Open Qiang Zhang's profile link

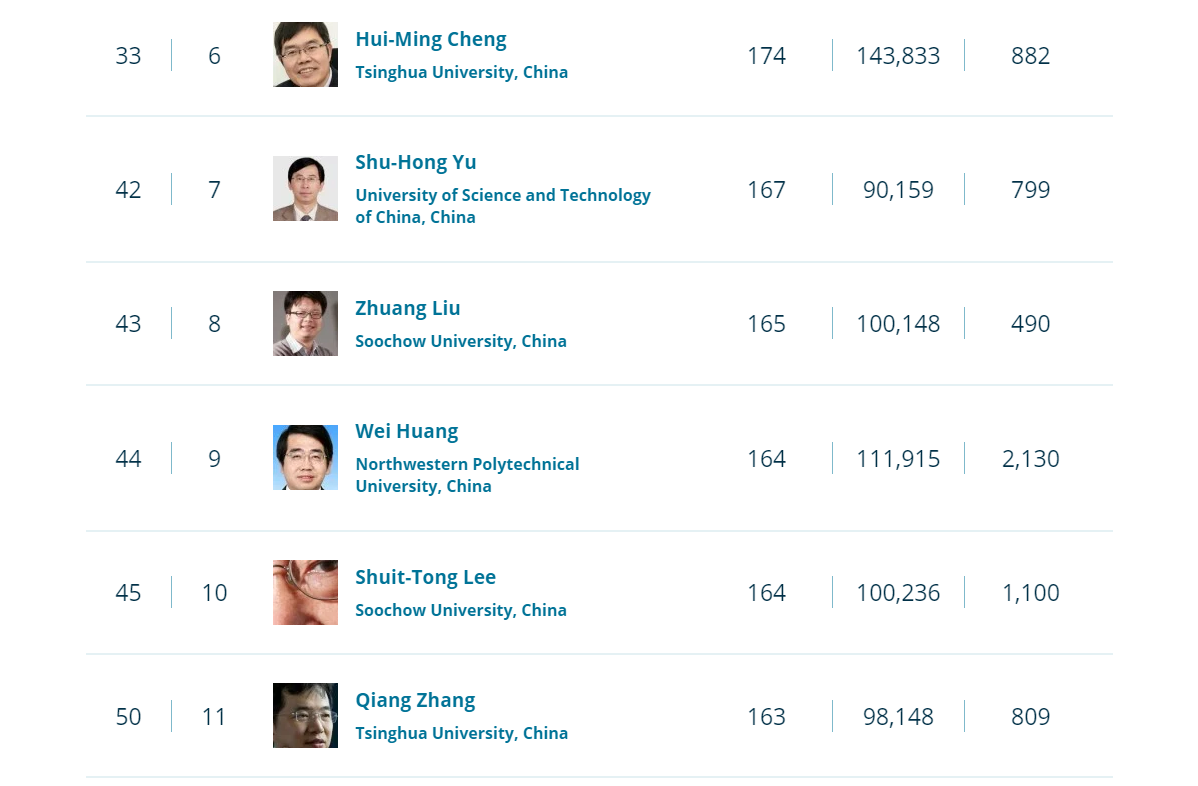[x=415, y=700]
